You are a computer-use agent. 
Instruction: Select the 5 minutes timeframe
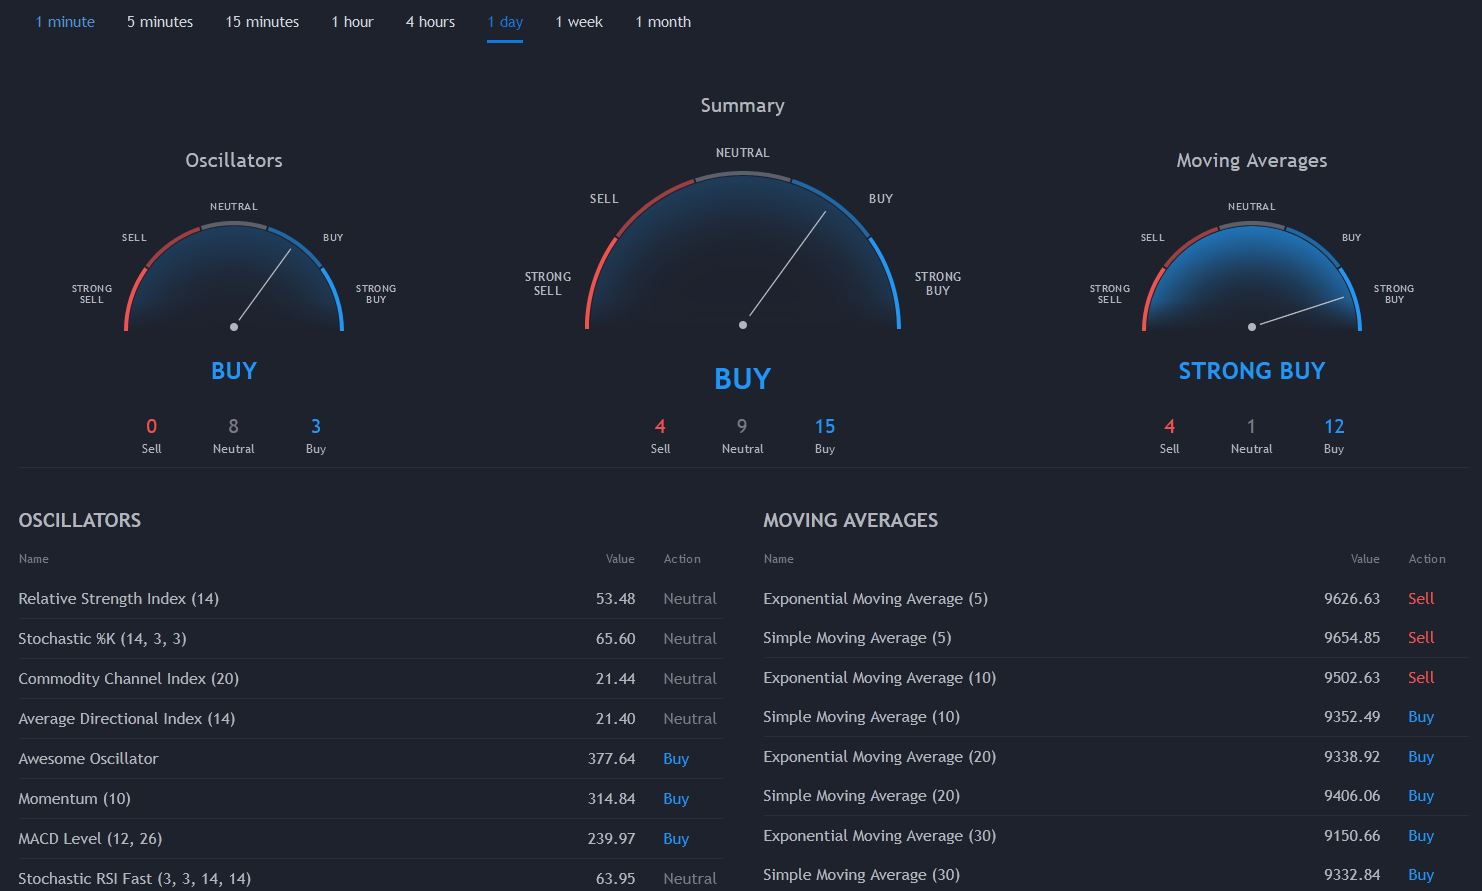tap(160, 22)
